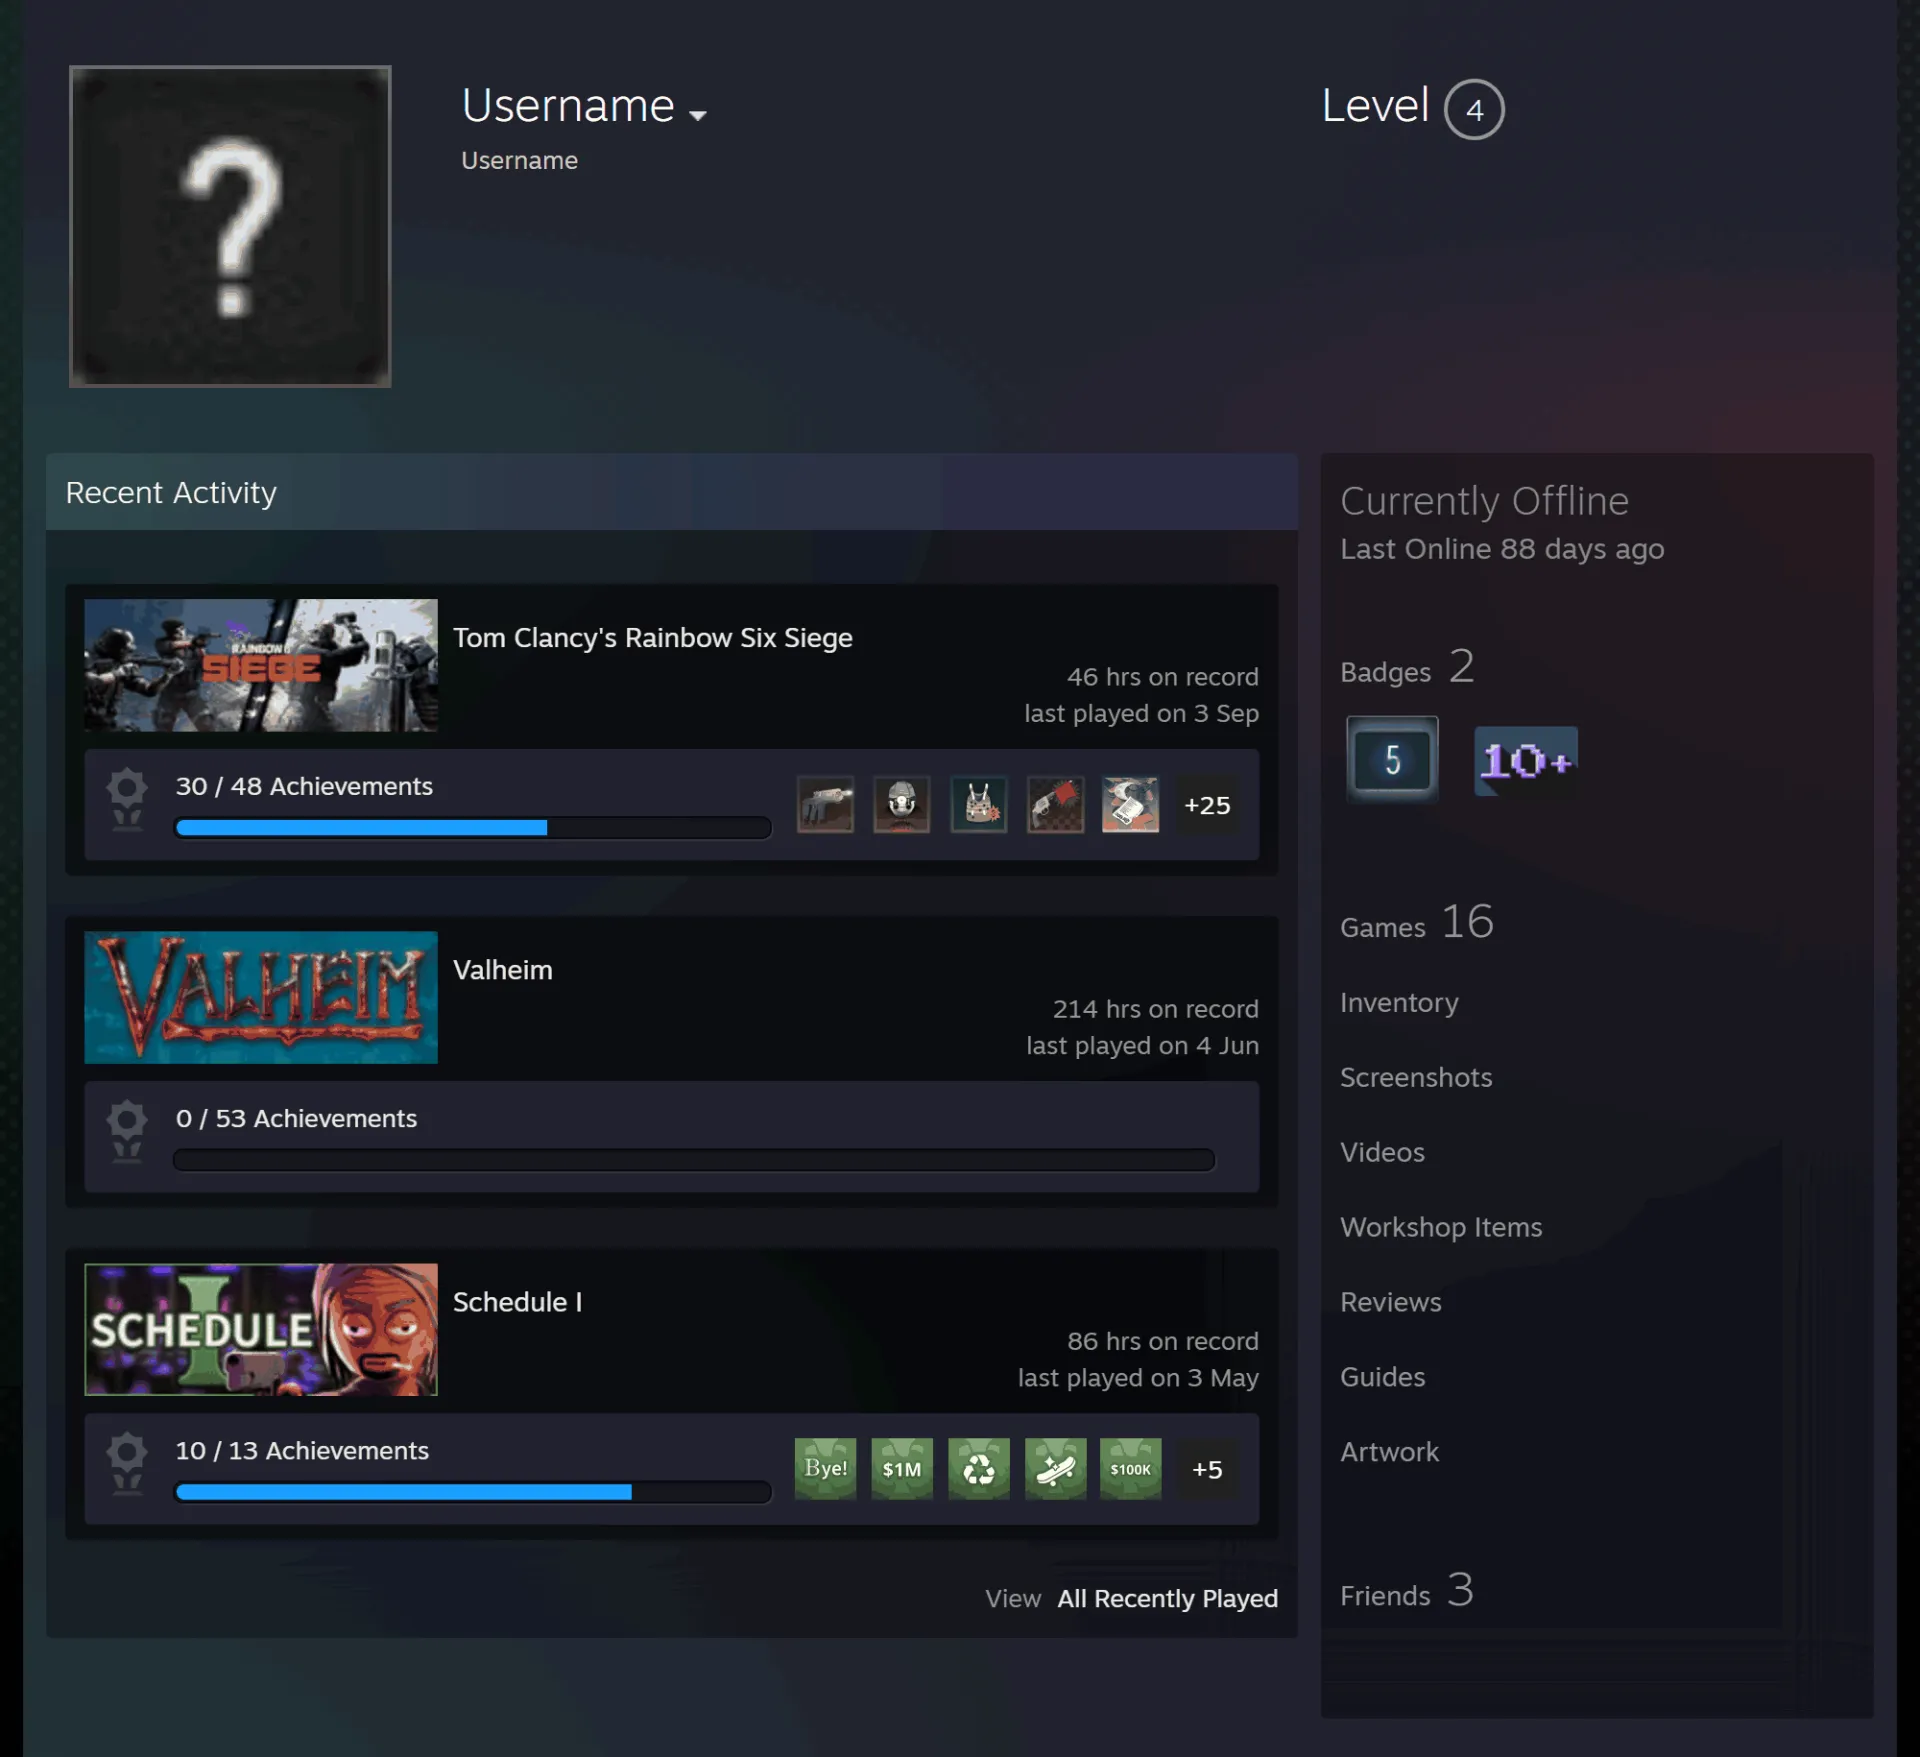This screenshot has height=1757, width=1920.
Task: Open the Username dropdown arrow
Action: tap(697, 116)
